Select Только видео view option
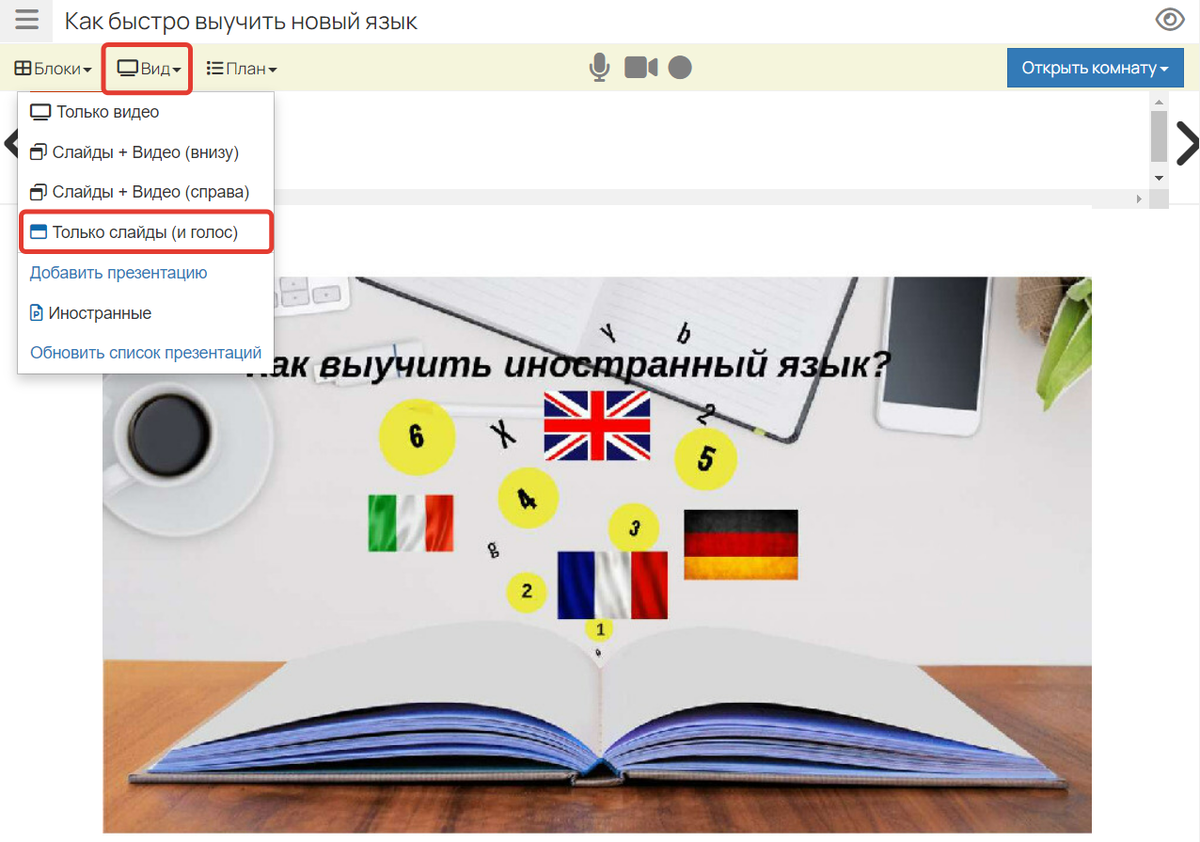Image resolution: width=1200 pixels, height=842 pixels. 107,112
